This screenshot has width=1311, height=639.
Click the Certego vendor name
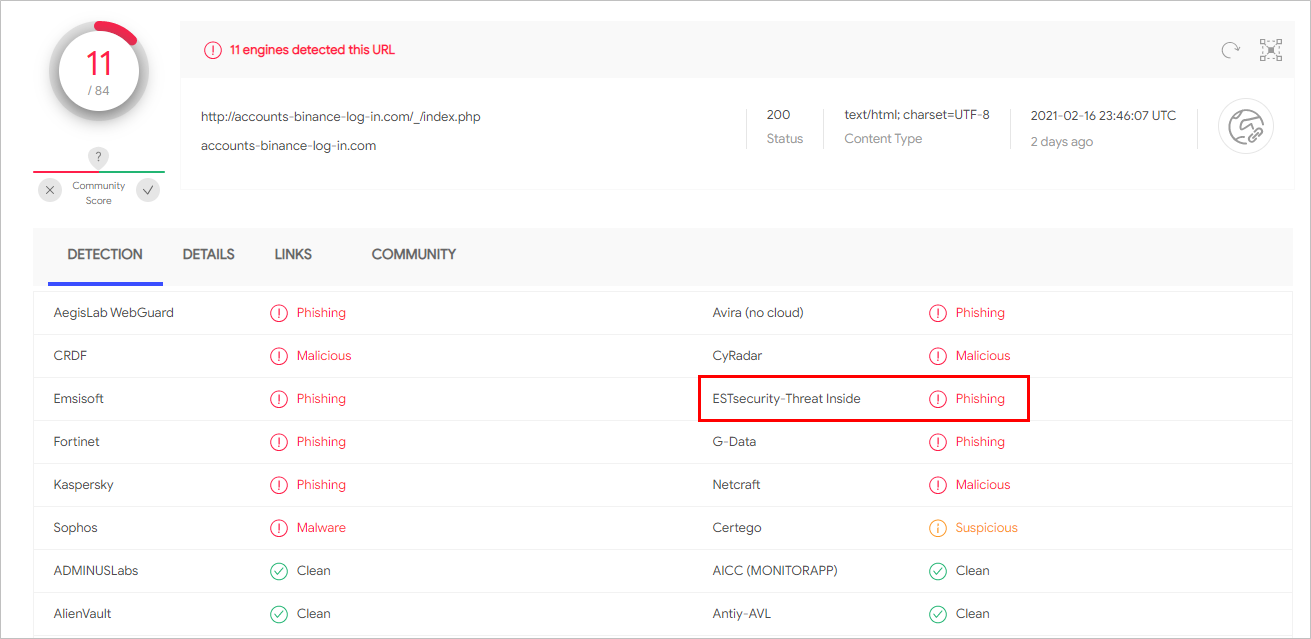pos(737,528)
